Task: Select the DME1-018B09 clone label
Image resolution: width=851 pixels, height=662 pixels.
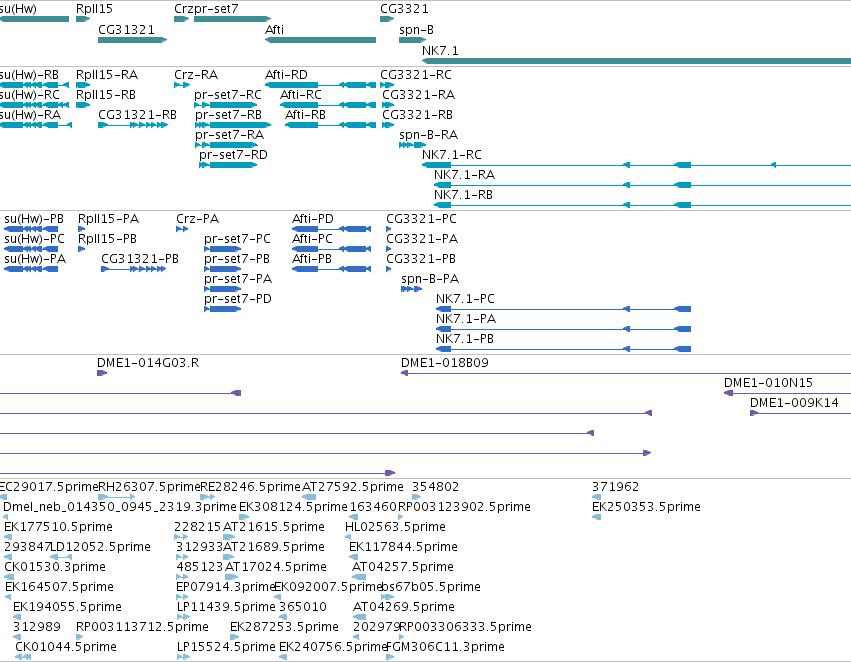Action: pyautogui.click(x=445, y=363)
